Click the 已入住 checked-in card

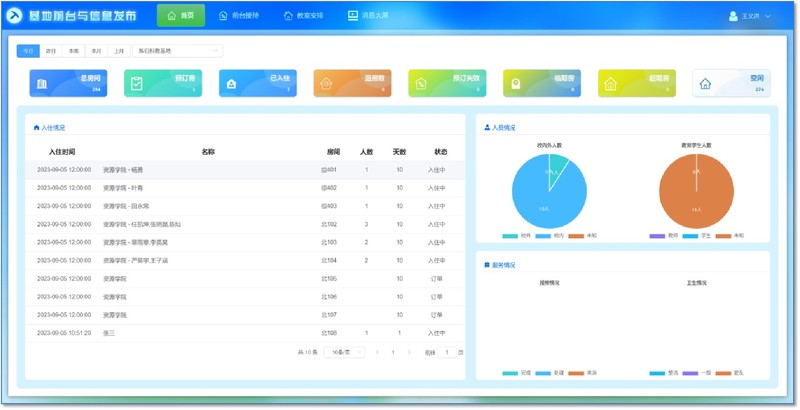258,83
